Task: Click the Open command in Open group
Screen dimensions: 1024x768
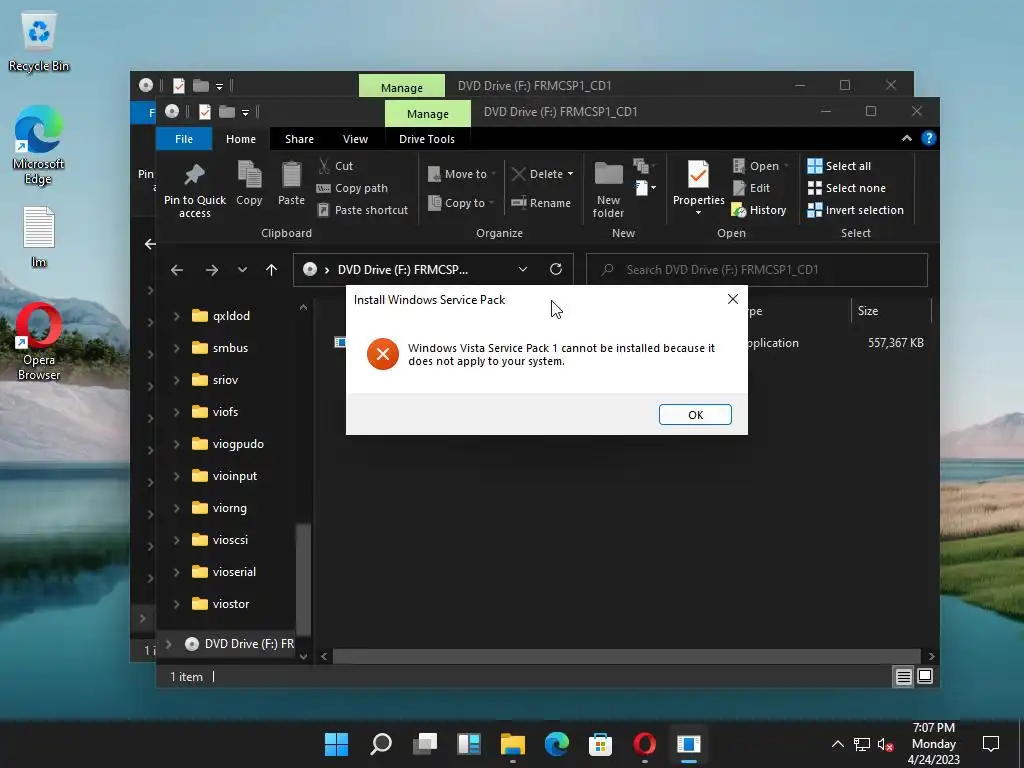Action: point(756,166)
